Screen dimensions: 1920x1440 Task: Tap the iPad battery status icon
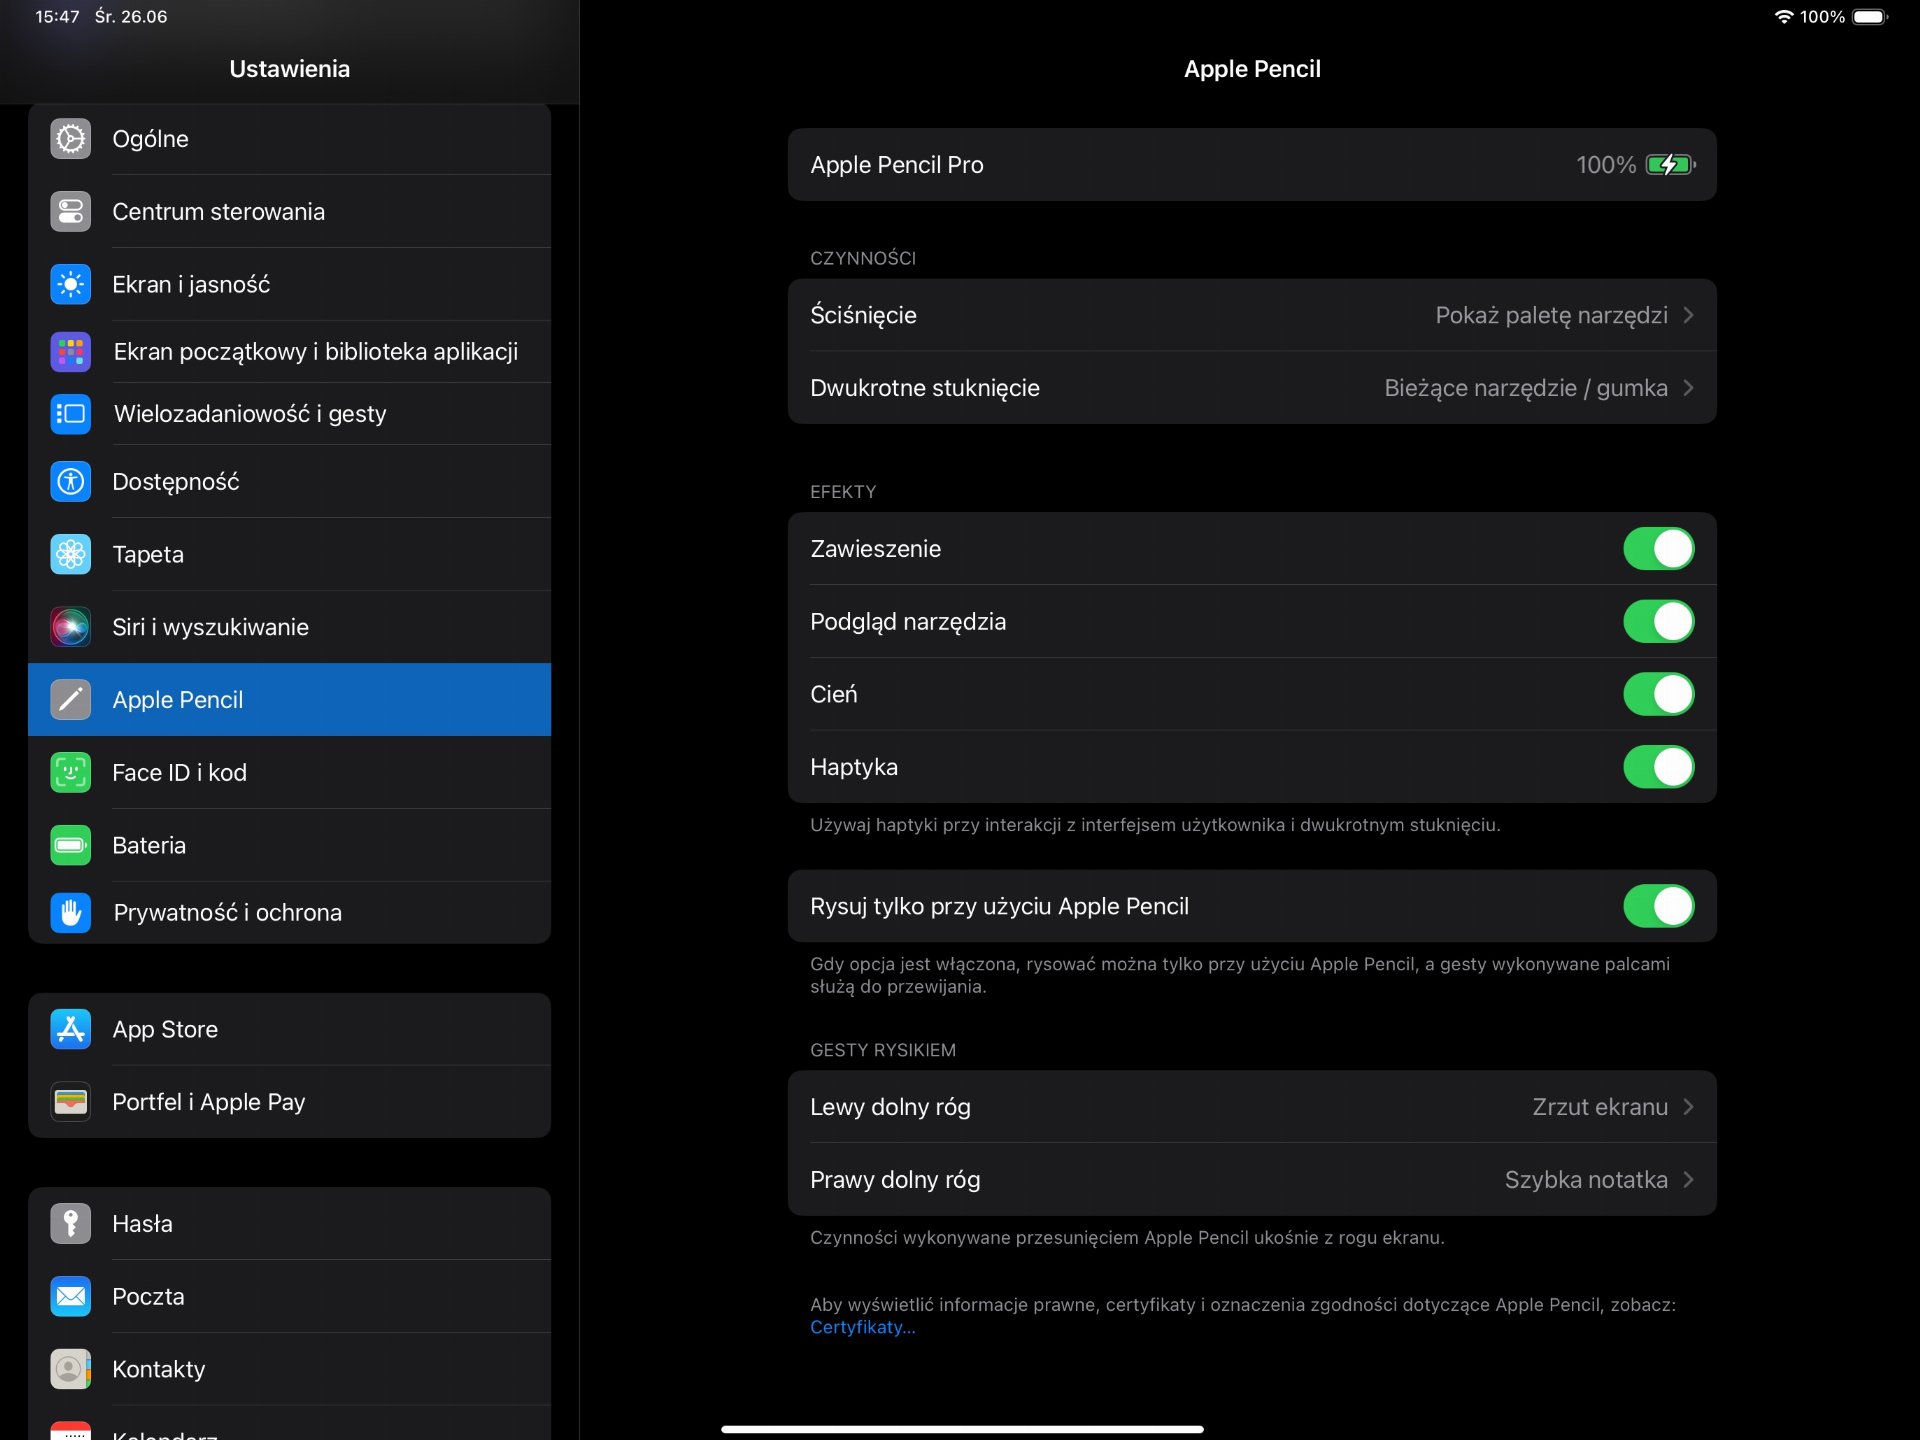pyautogui.click(x=1870, y=17)
